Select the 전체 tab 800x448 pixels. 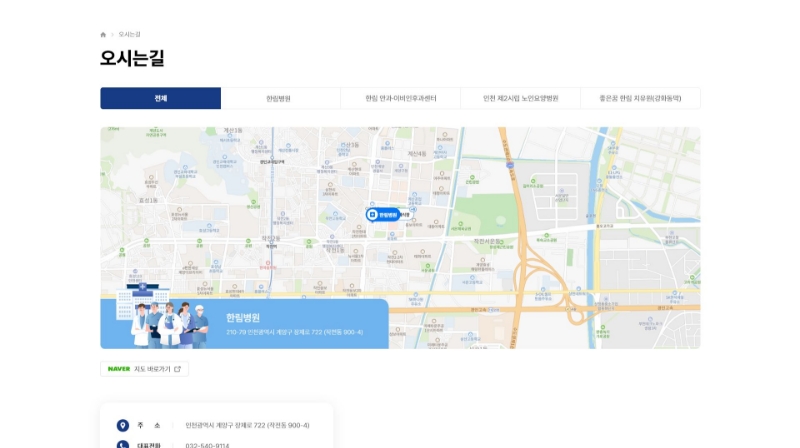(161, 98)
